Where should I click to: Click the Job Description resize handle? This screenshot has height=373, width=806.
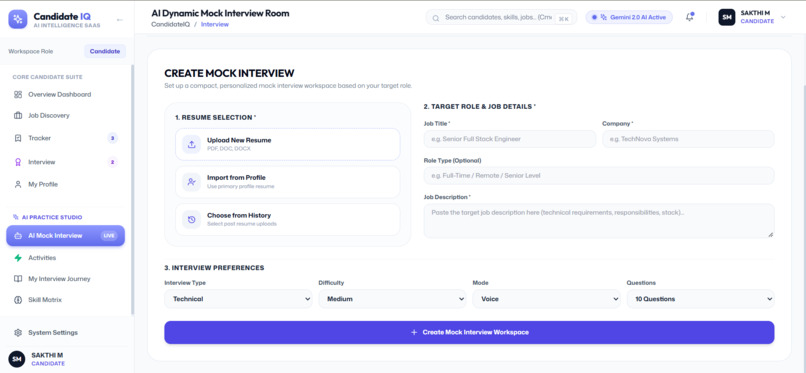tap(770, 234)
